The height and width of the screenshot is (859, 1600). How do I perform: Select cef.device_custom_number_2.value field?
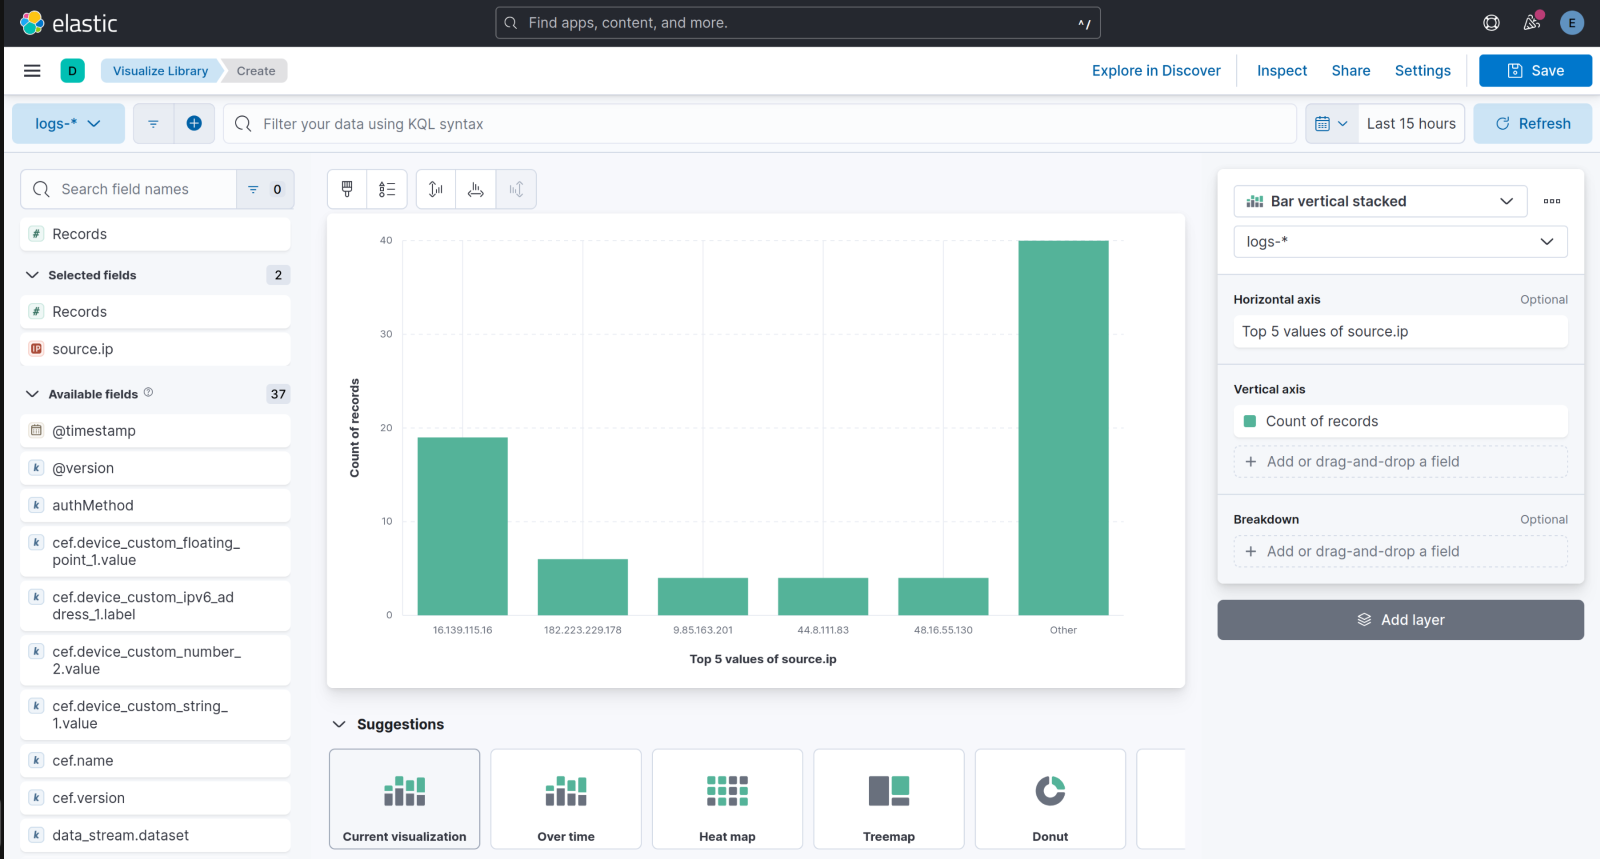pos(155,660)
